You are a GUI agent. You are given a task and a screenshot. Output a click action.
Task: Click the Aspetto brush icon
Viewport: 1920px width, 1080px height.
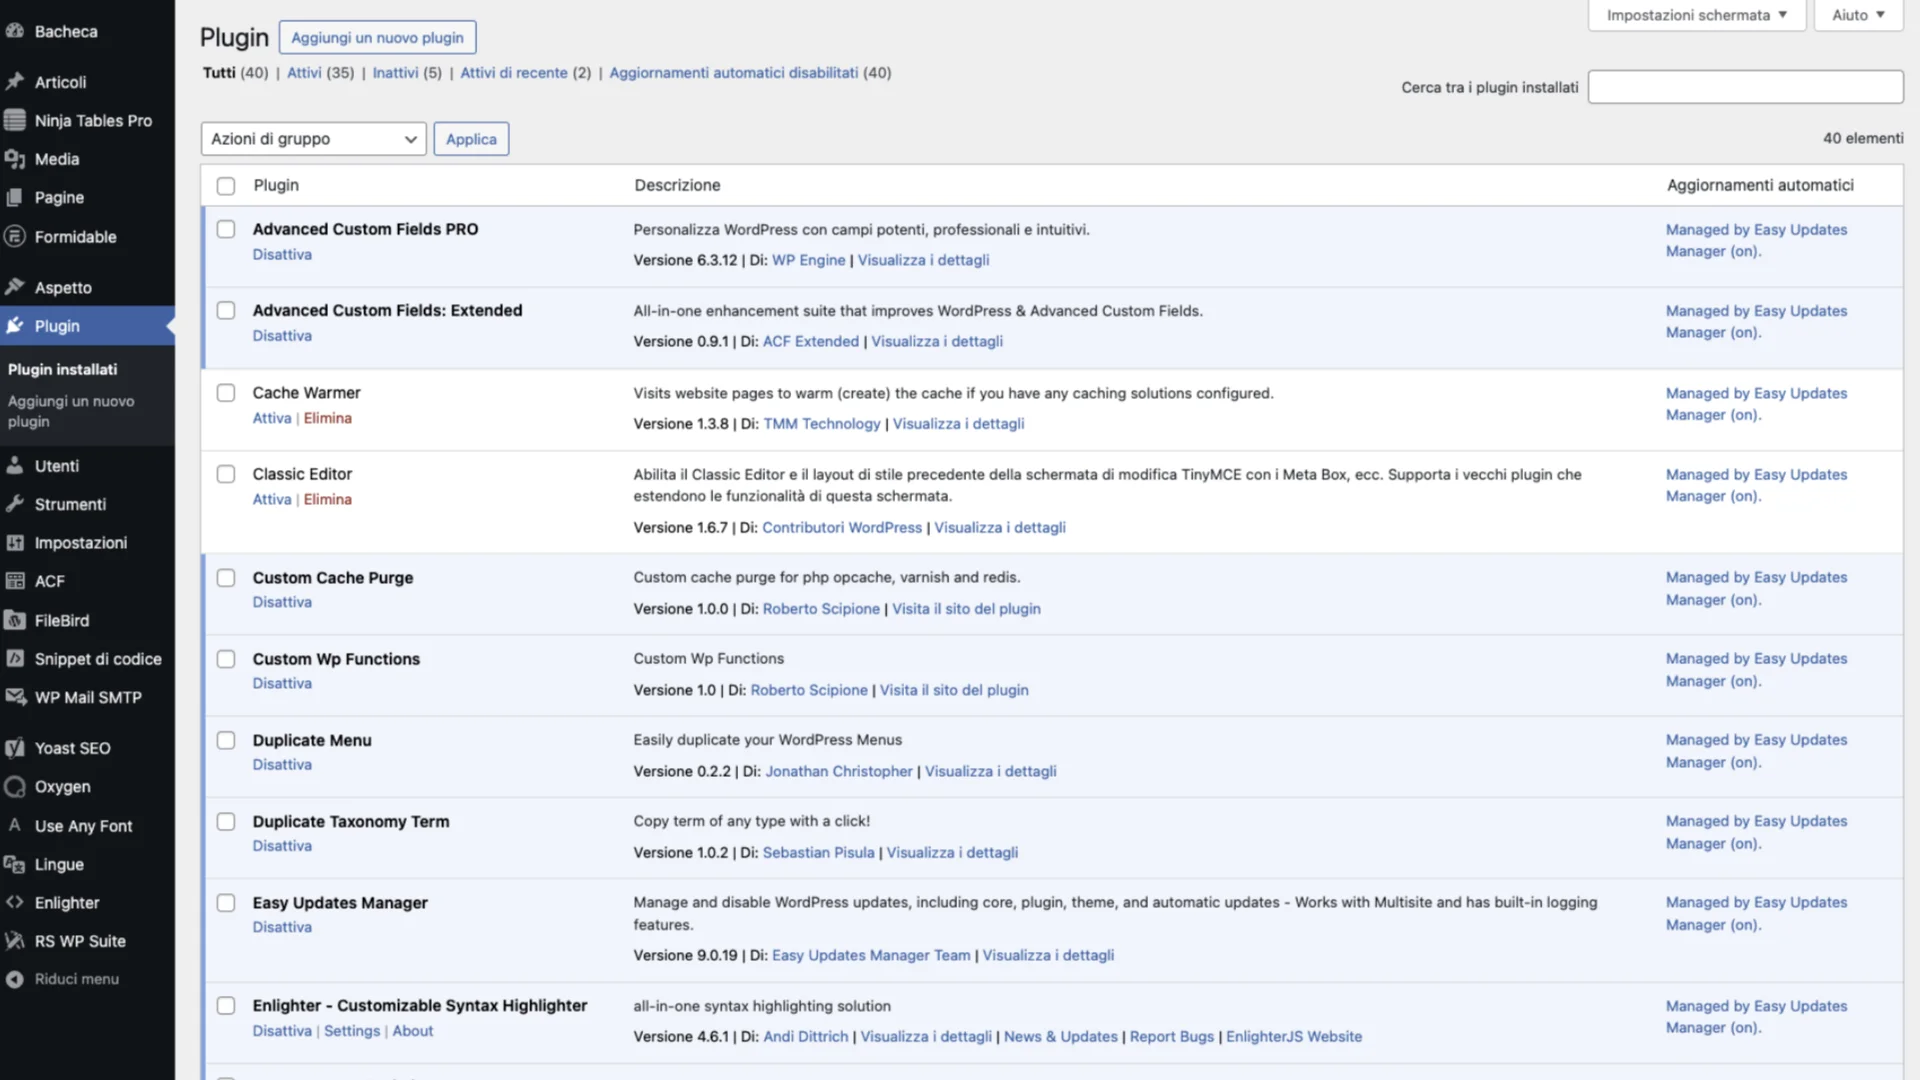point(15,287)
